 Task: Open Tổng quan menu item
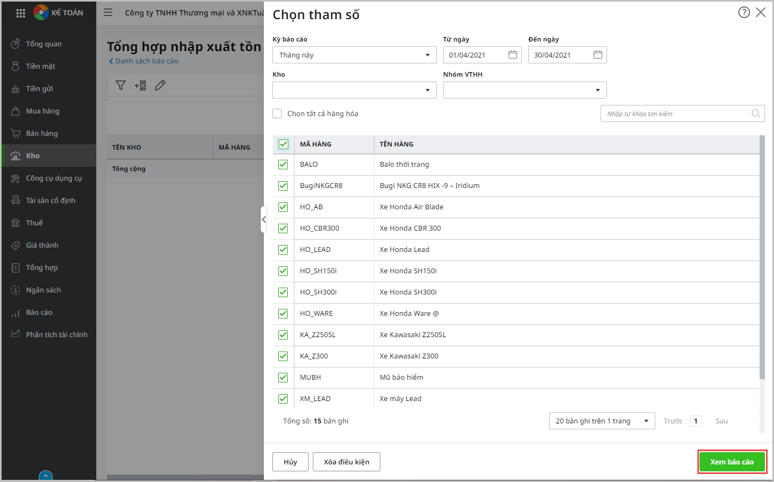48,44
